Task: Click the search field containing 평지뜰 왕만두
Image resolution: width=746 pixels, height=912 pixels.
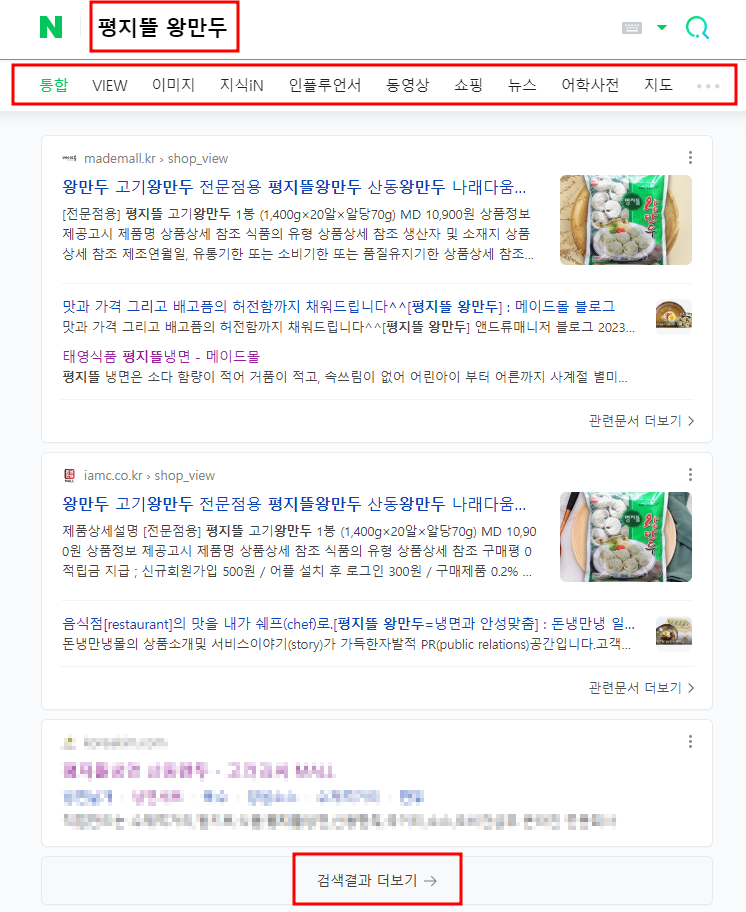Action: (164, 27)
